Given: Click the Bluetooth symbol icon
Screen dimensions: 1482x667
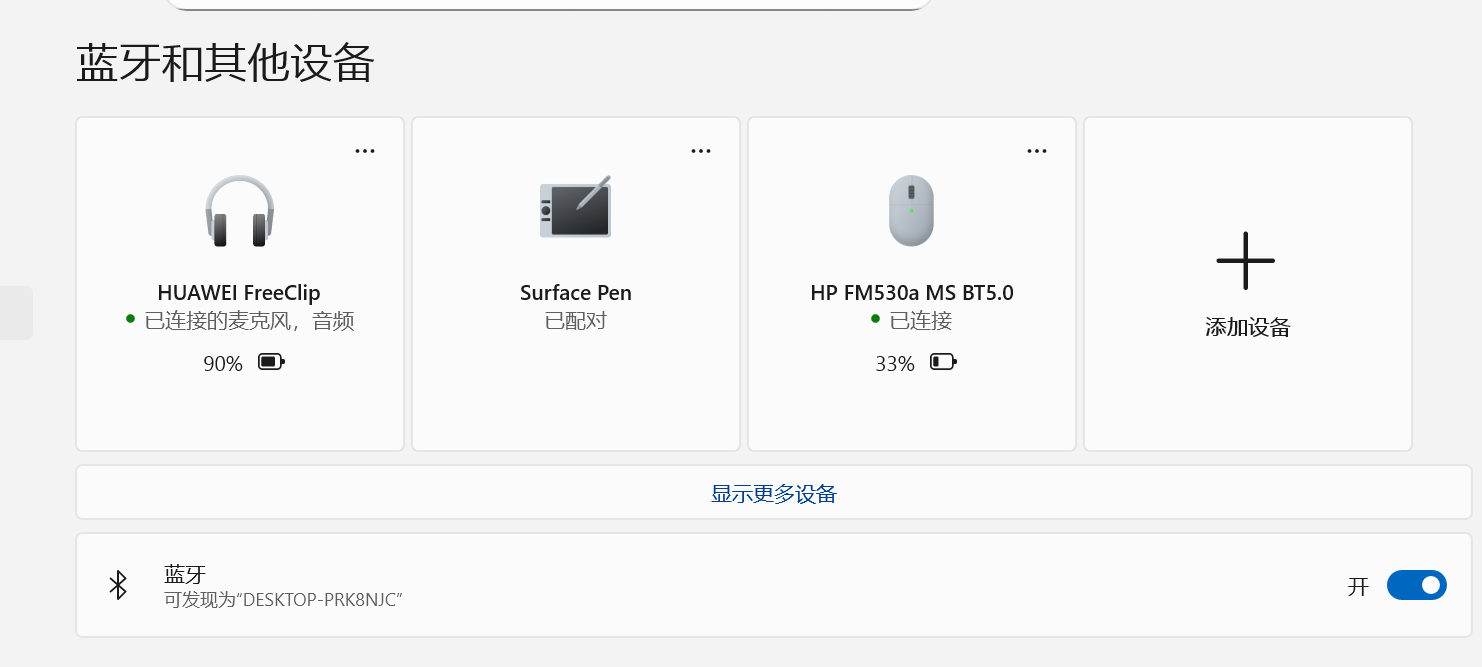Looking at the screenshot, I should click(118, 585).
